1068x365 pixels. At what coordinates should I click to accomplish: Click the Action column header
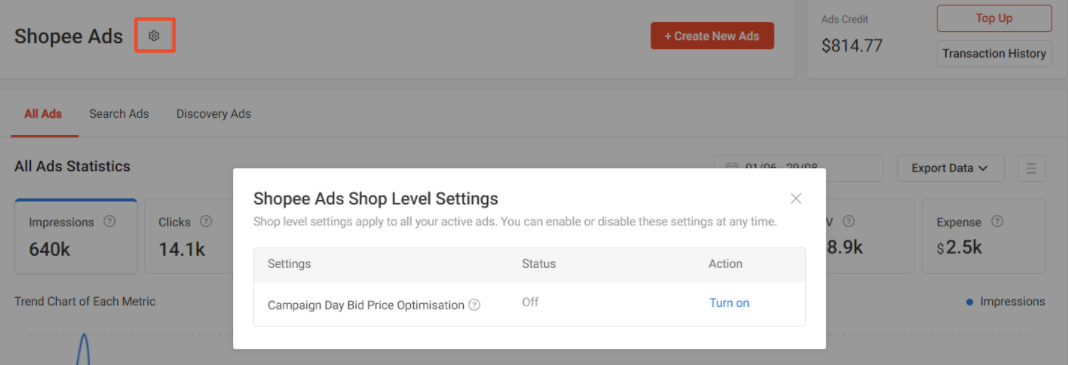(x=725, y=264)
